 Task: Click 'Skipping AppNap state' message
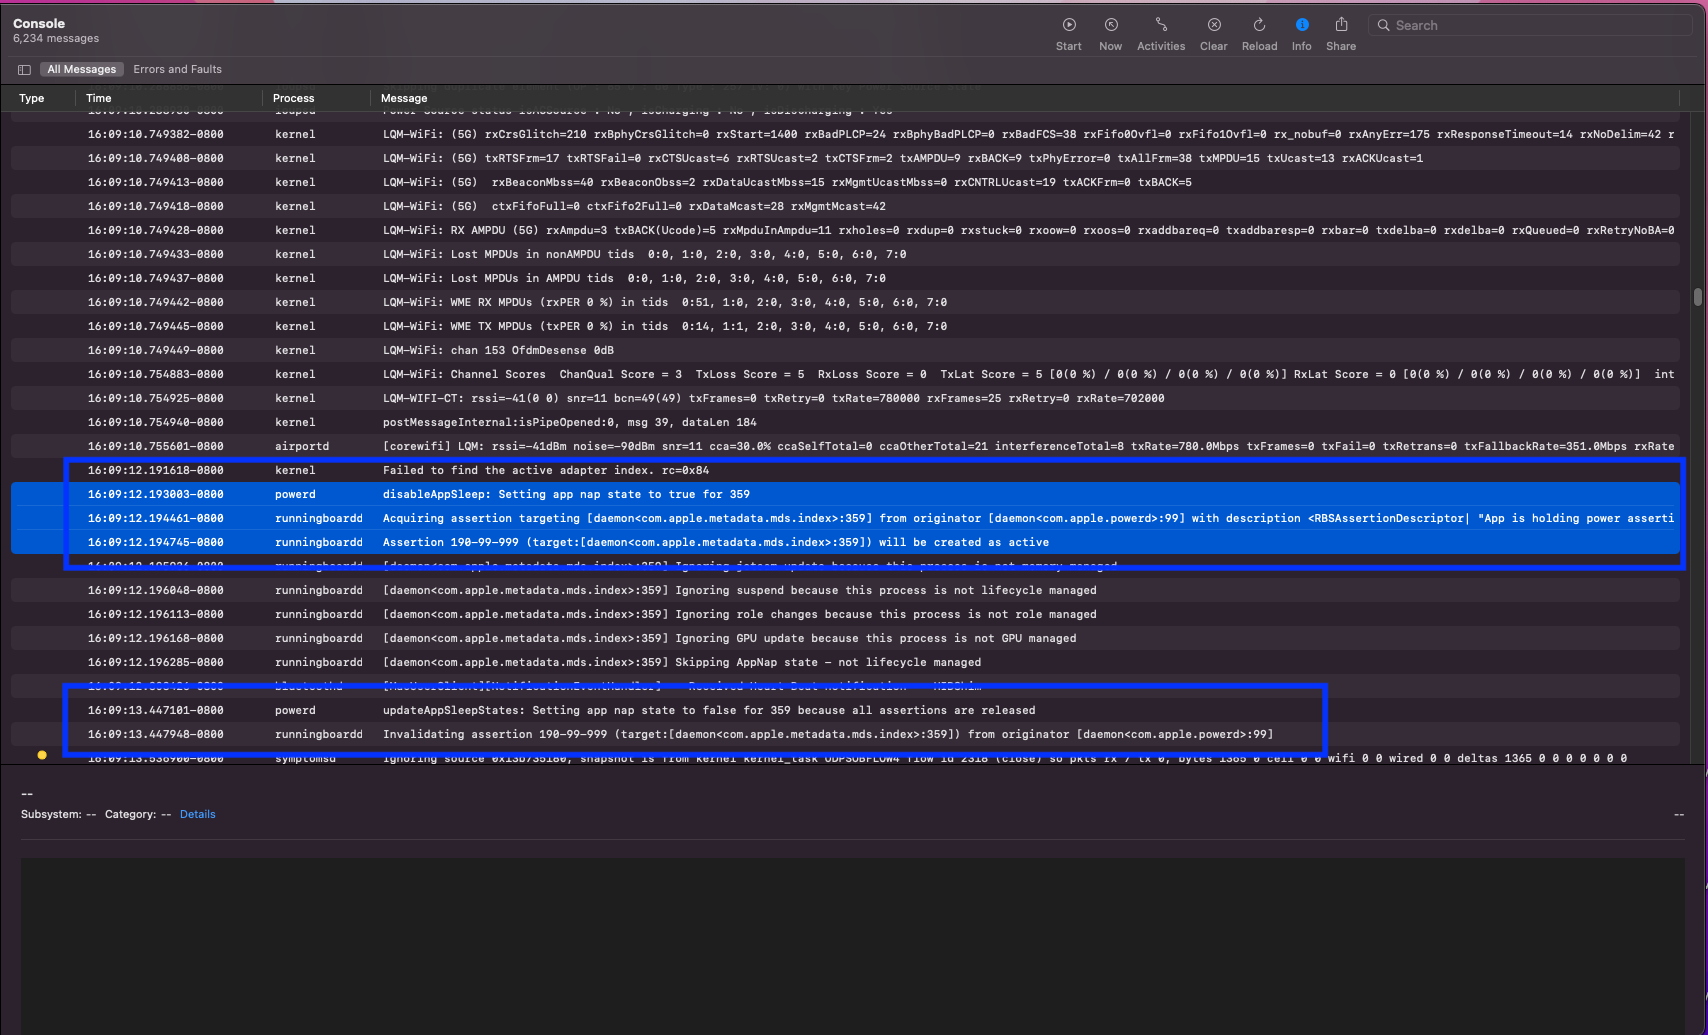(682, 662)
